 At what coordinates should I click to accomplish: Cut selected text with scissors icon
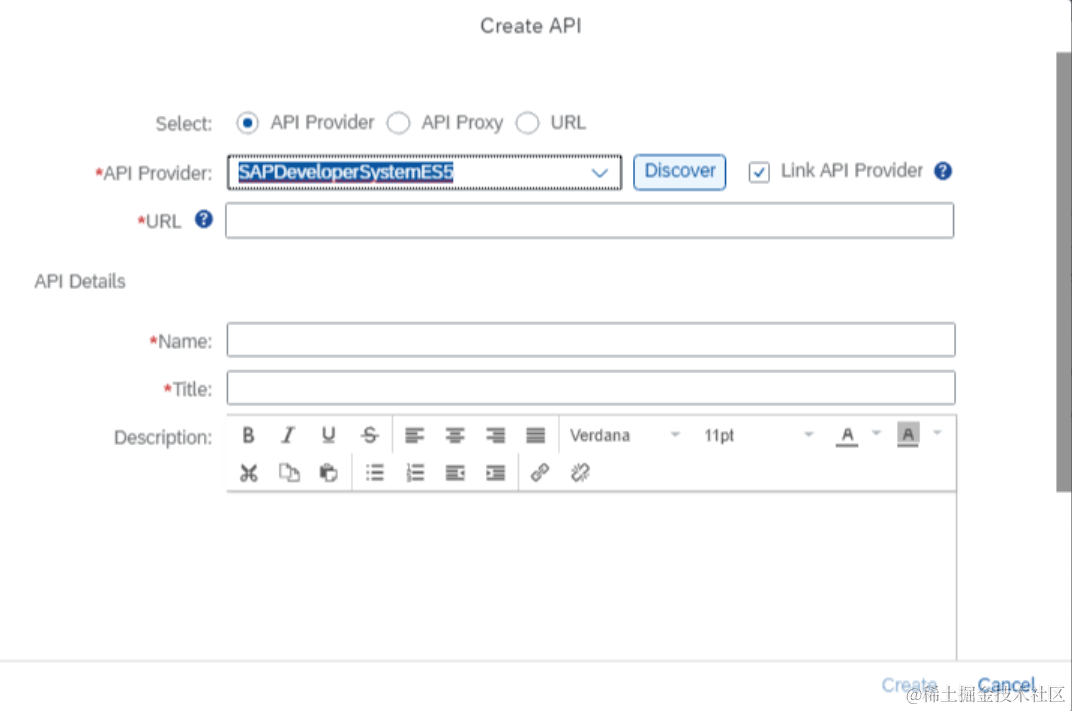pyautogui.click(x=249, y=472)
